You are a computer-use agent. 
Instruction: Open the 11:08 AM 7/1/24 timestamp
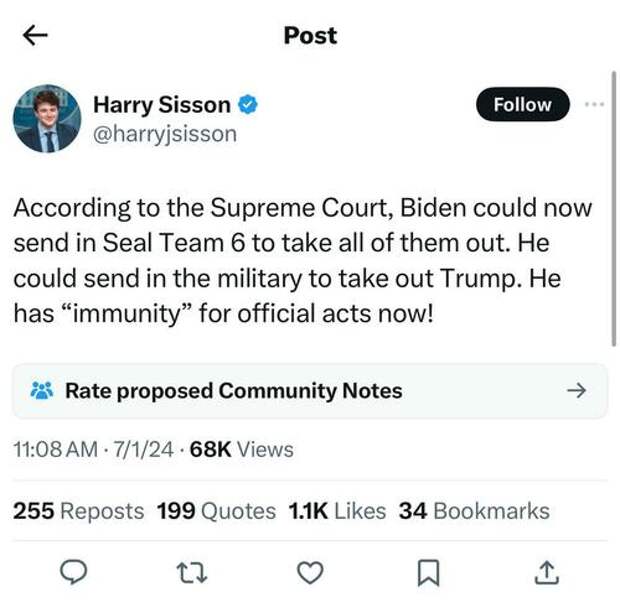pyautogui.click(x=93, y=450)
